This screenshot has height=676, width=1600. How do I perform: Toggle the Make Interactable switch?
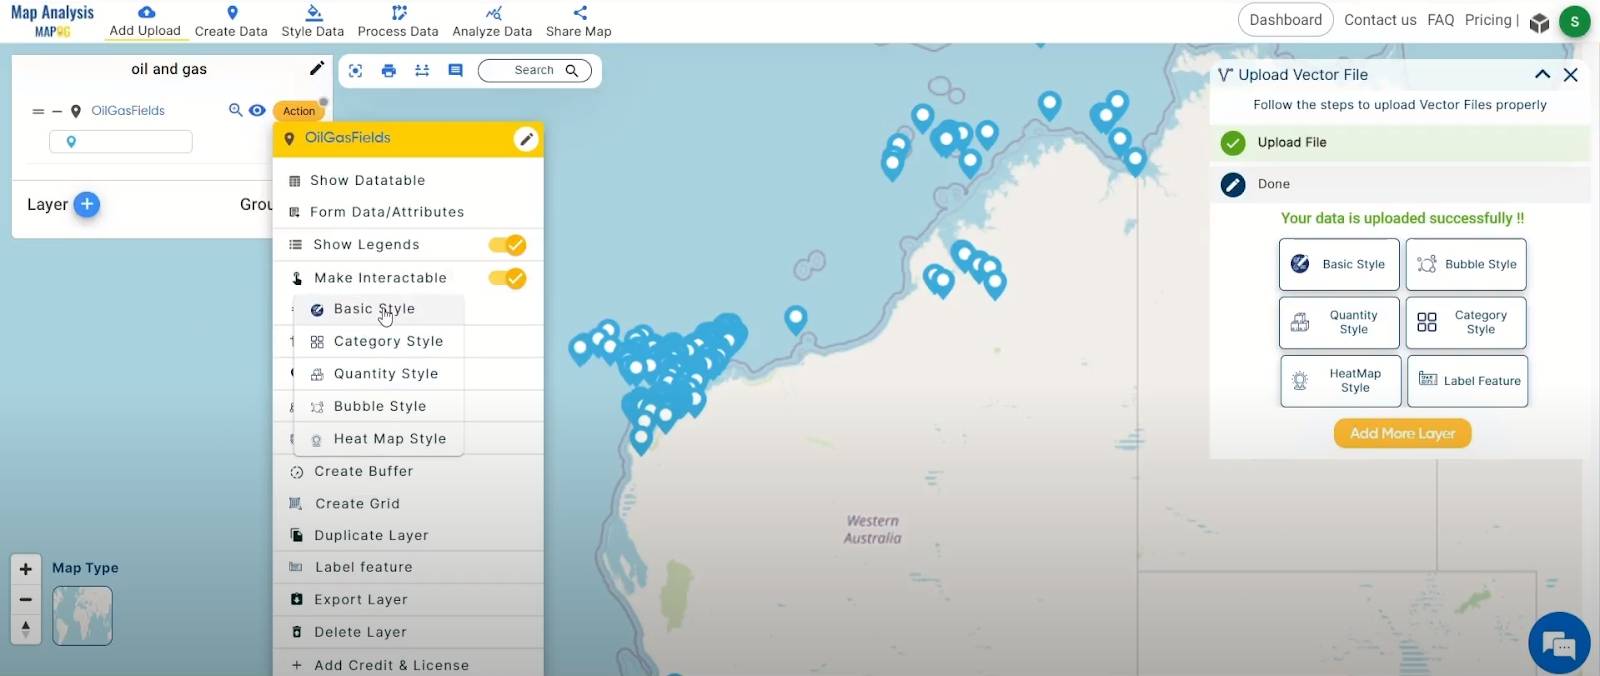pos(507,278)
